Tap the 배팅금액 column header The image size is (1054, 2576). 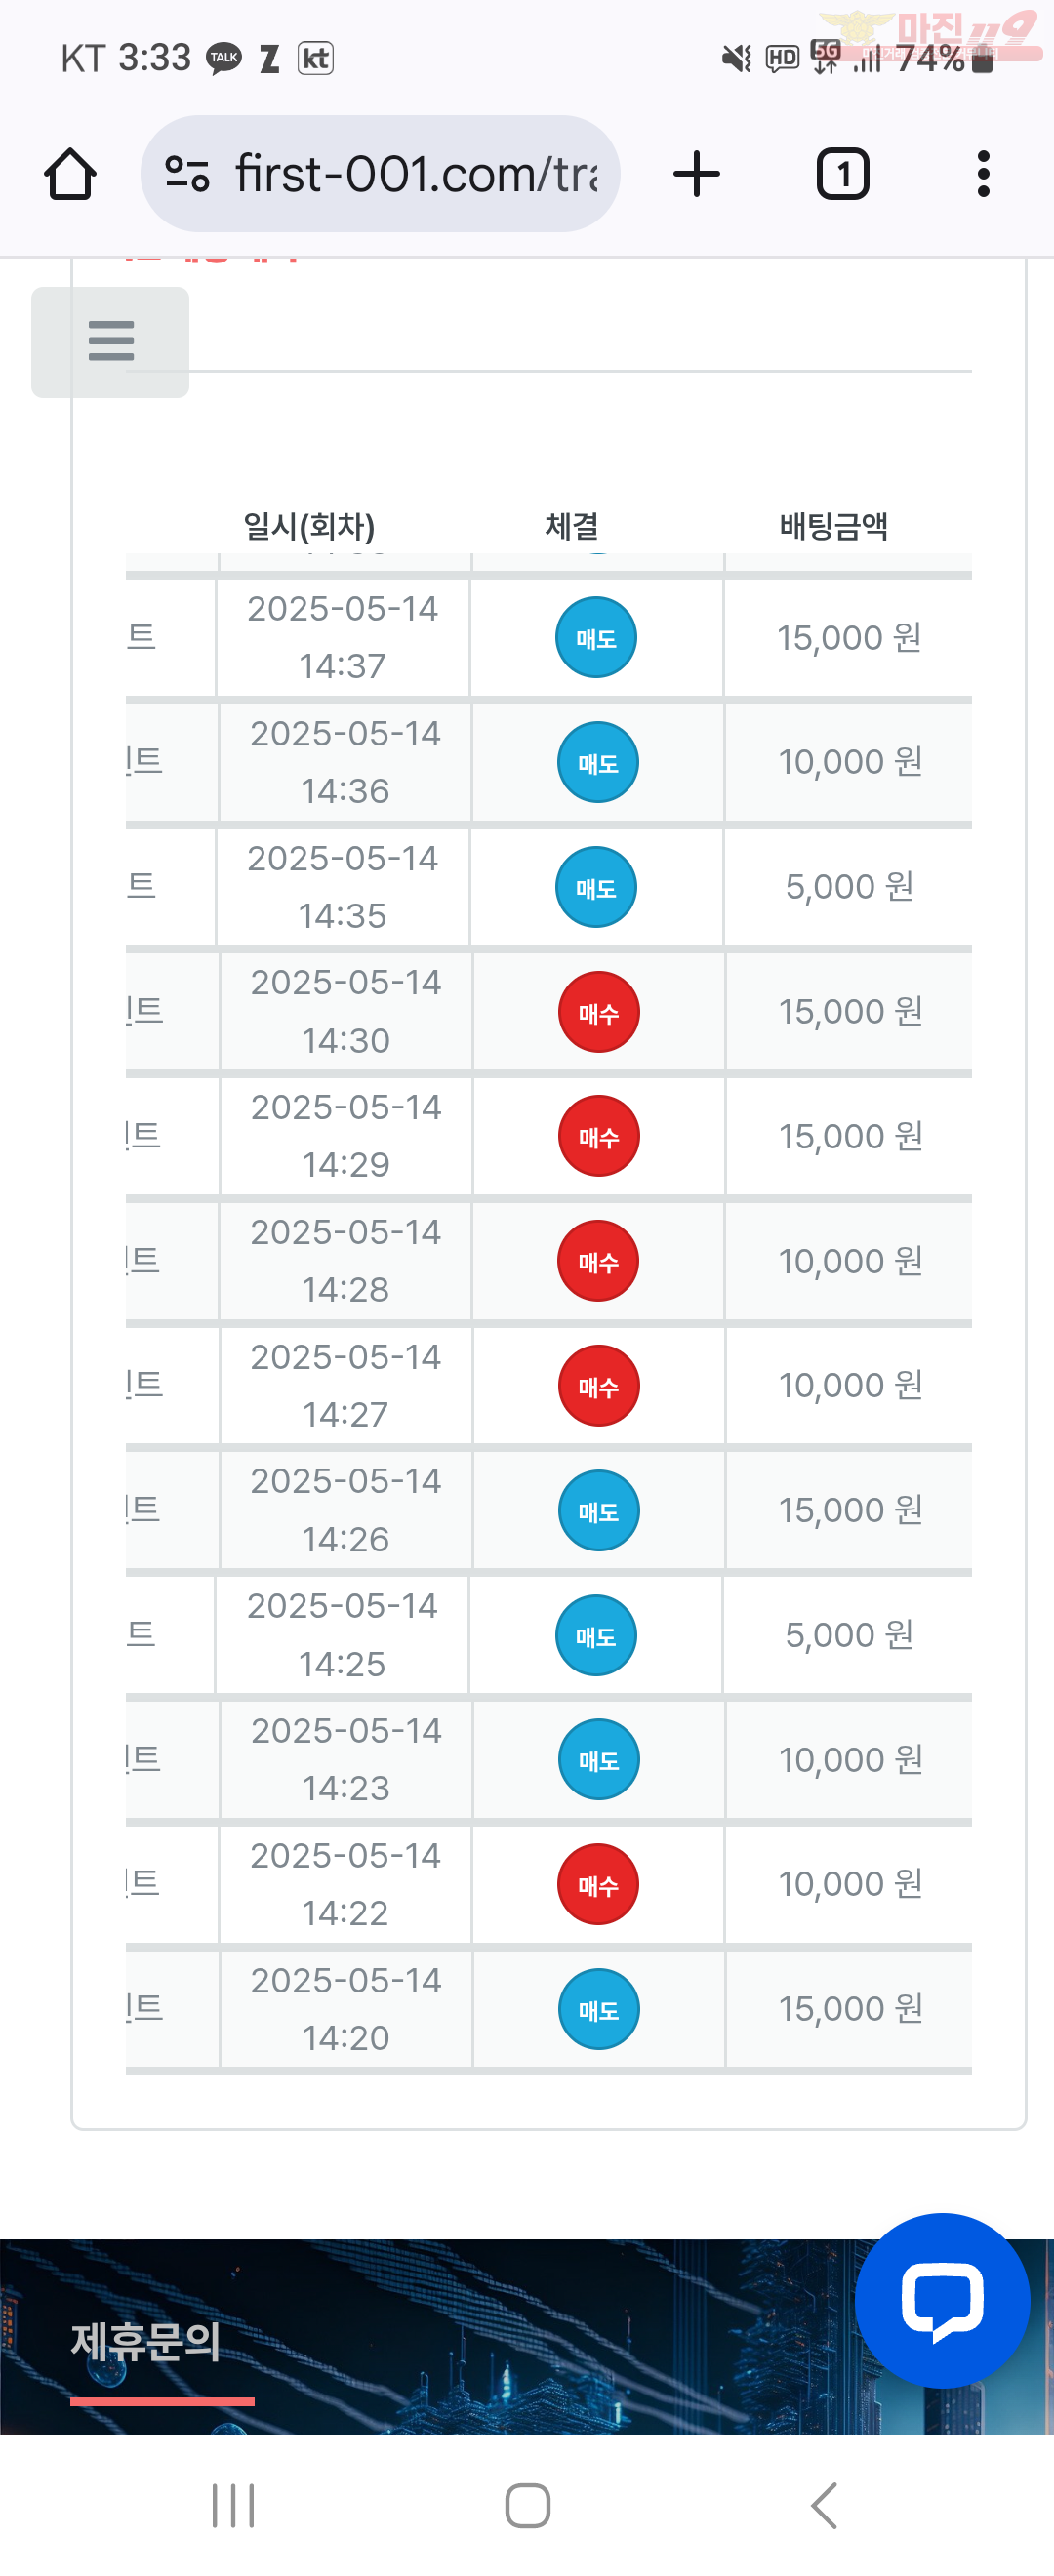(833, 526)
